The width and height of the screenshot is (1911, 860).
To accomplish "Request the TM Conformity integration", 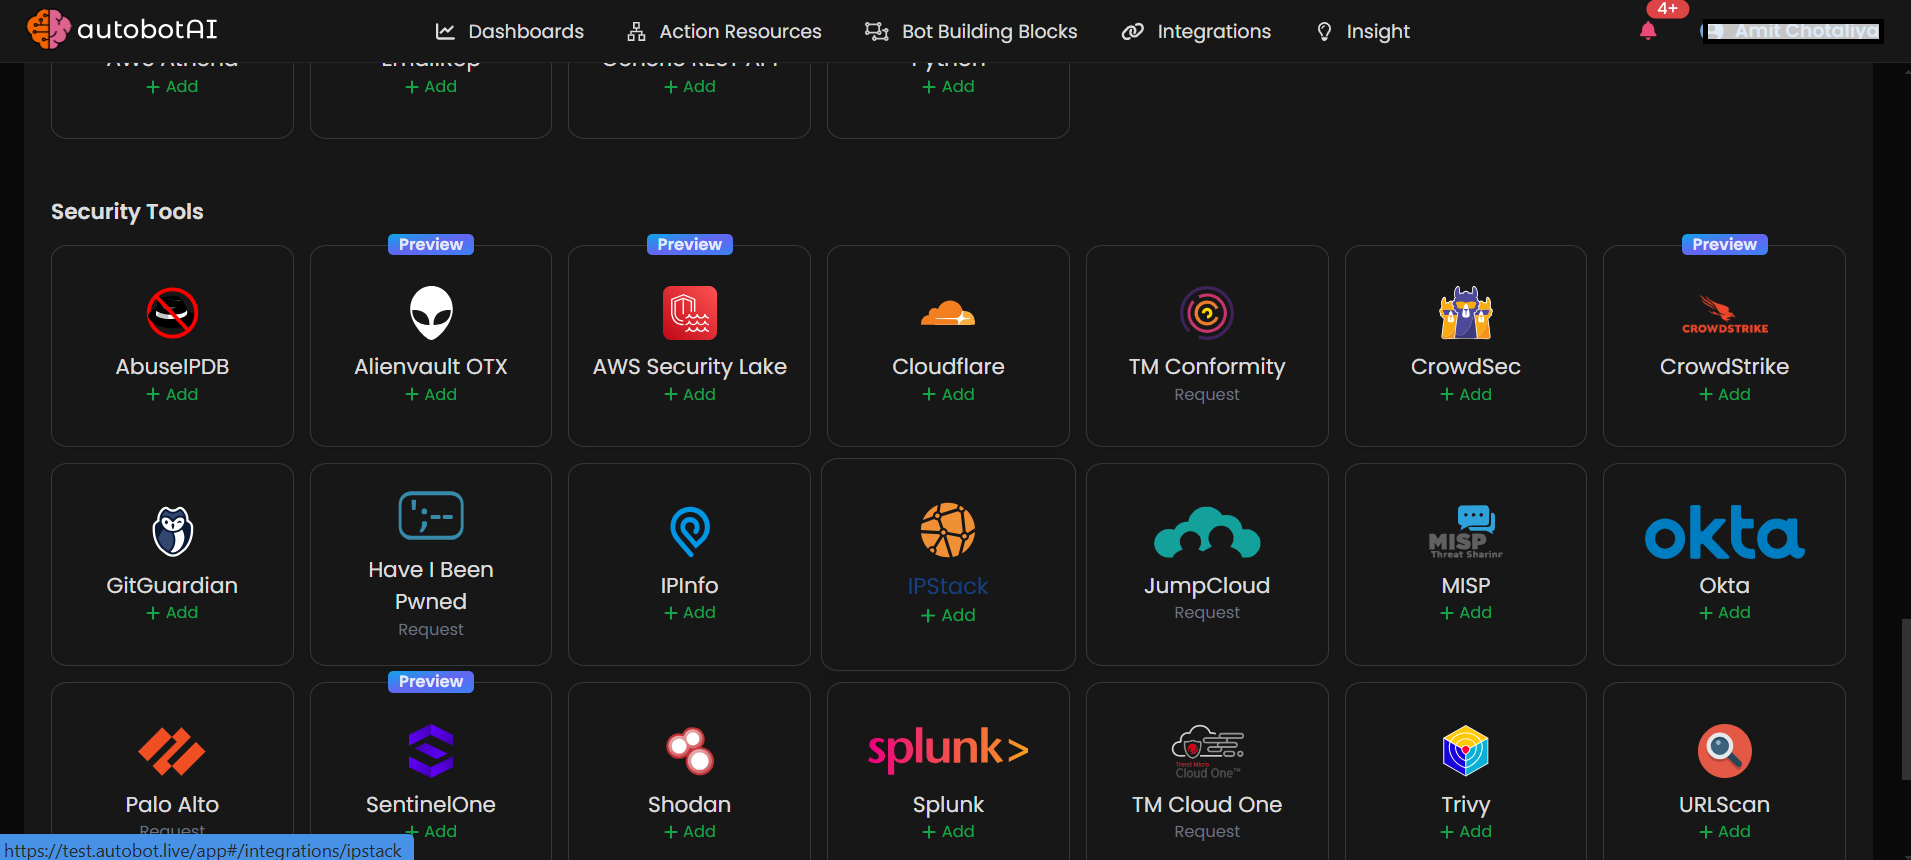I will click(1206, 394).
